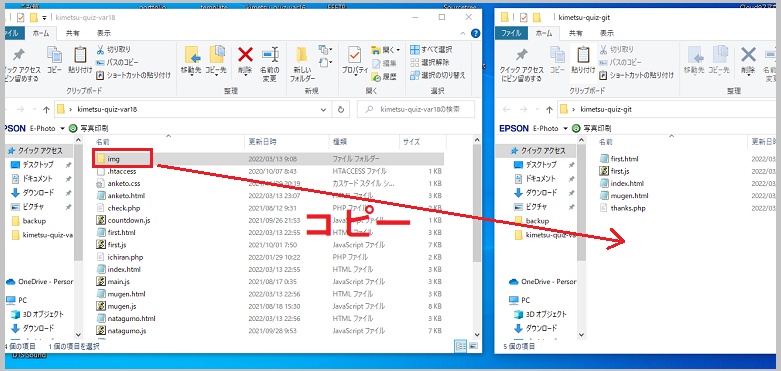Click Copy icon in kimetsu-quiz-var18 ribbon
Image resolution: width=781 pixels, height=371 pixels.
click(54, 60)
